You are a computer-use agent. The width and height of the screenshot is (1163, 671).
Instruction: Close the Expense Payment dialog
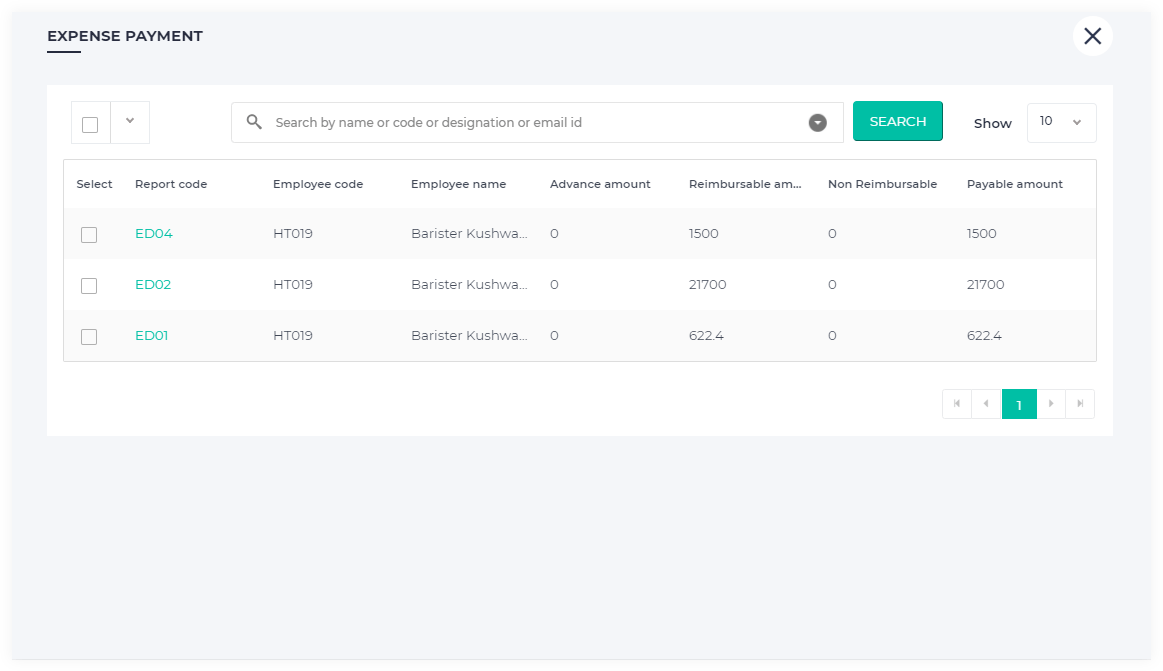pos(1092,36)
